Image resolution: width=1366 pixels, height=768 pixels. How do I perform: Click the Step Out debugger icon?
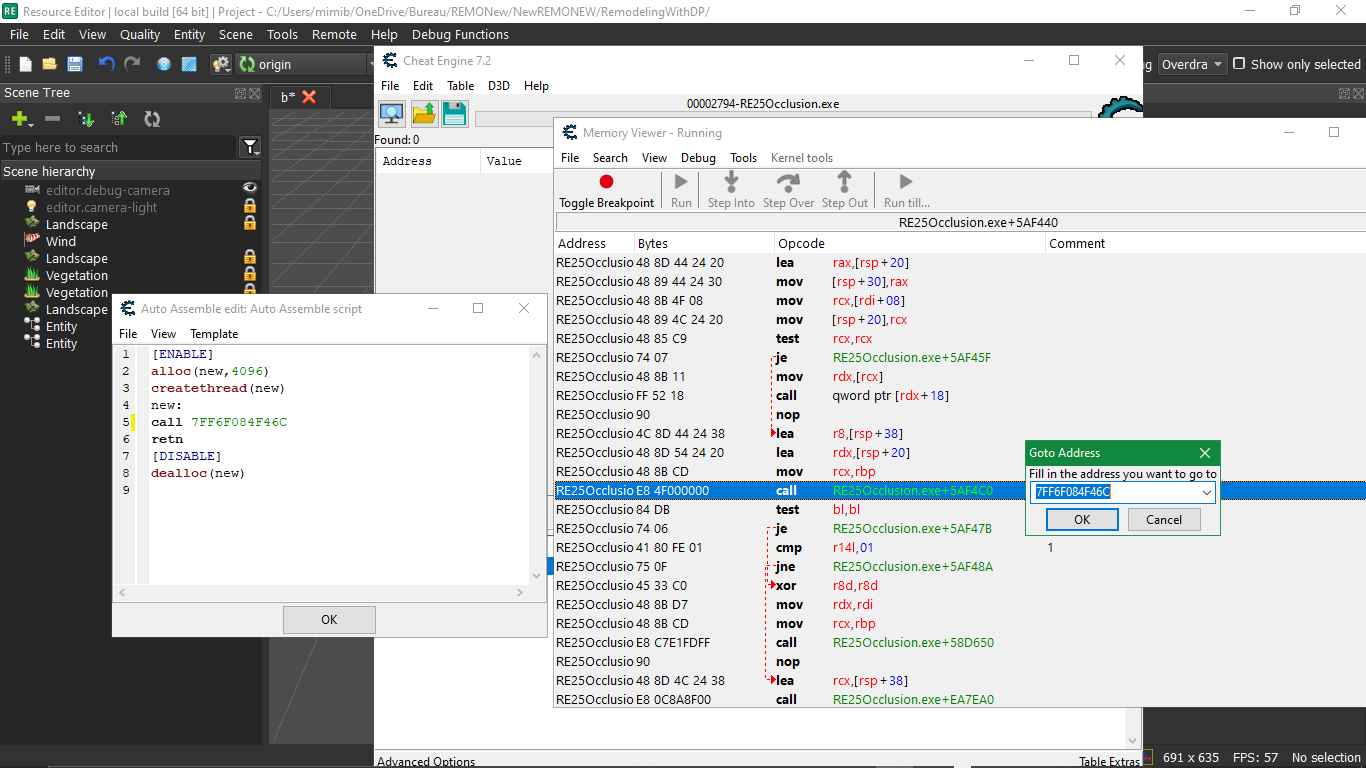click(x=844, y=182)
